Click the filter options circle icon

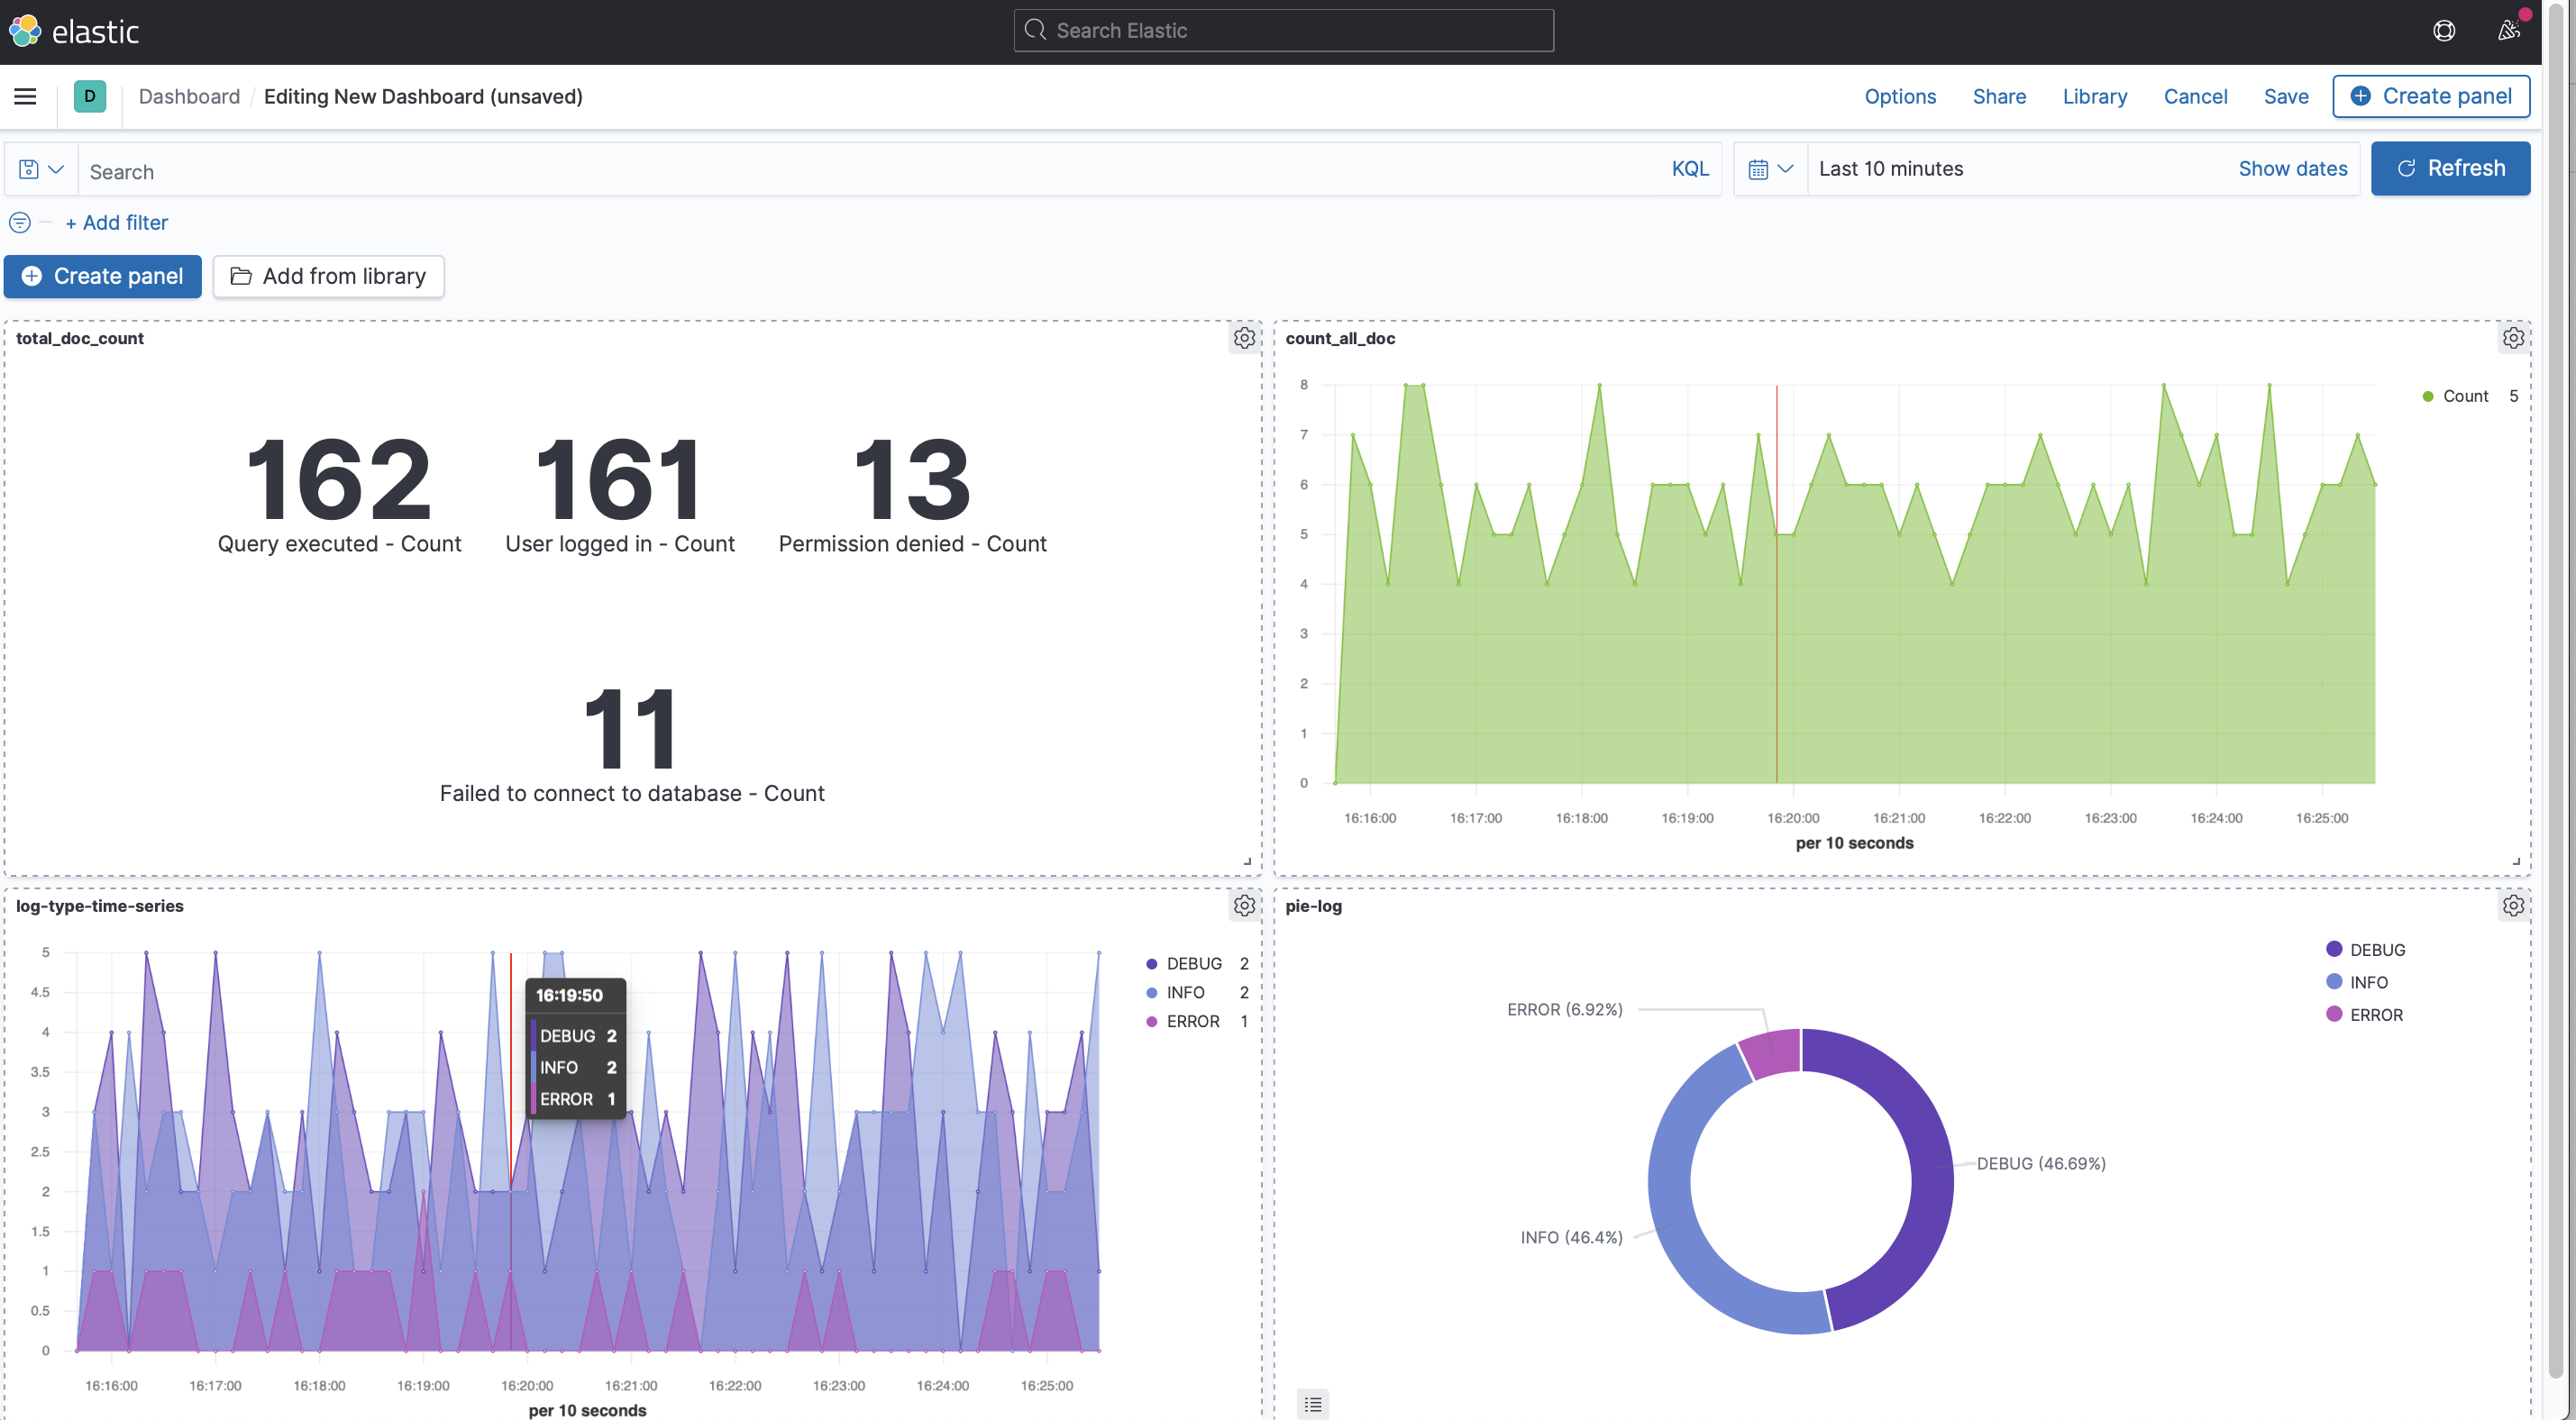pyautogui.click(x=20, y=222)
